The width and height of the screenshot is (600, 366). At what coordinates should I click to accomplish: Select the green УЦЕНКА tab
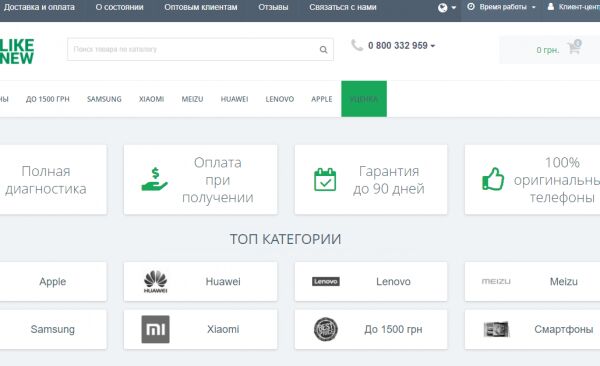point(364,99)
